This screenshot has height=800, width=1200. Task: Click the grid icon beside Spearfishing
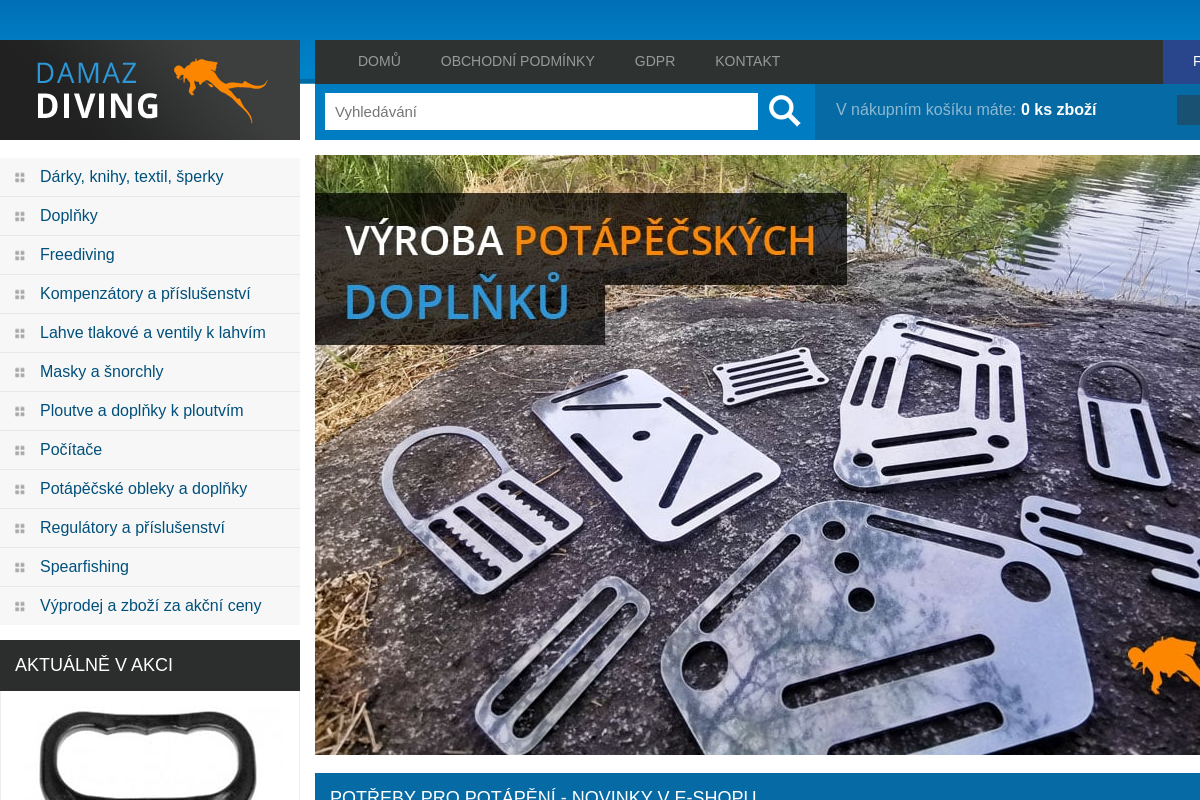click(20, 567)
